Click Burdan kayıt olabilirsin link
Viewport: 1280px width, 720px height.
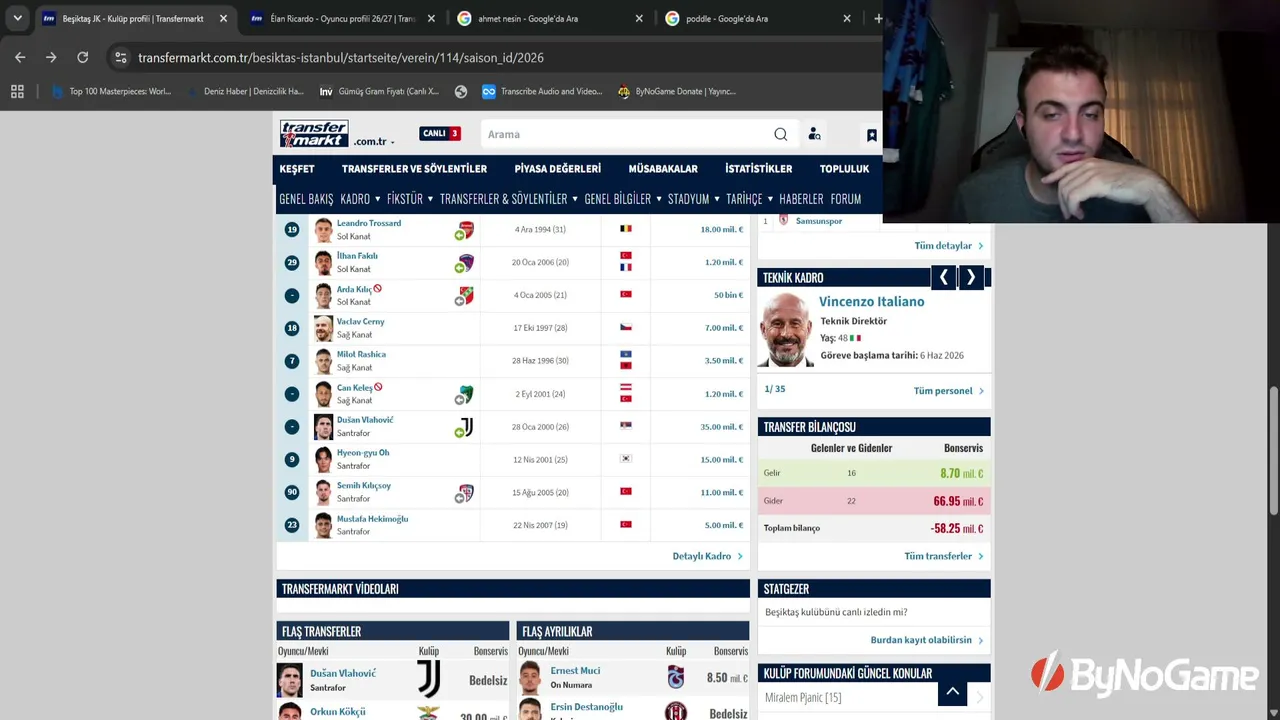[x=927, y=640]
